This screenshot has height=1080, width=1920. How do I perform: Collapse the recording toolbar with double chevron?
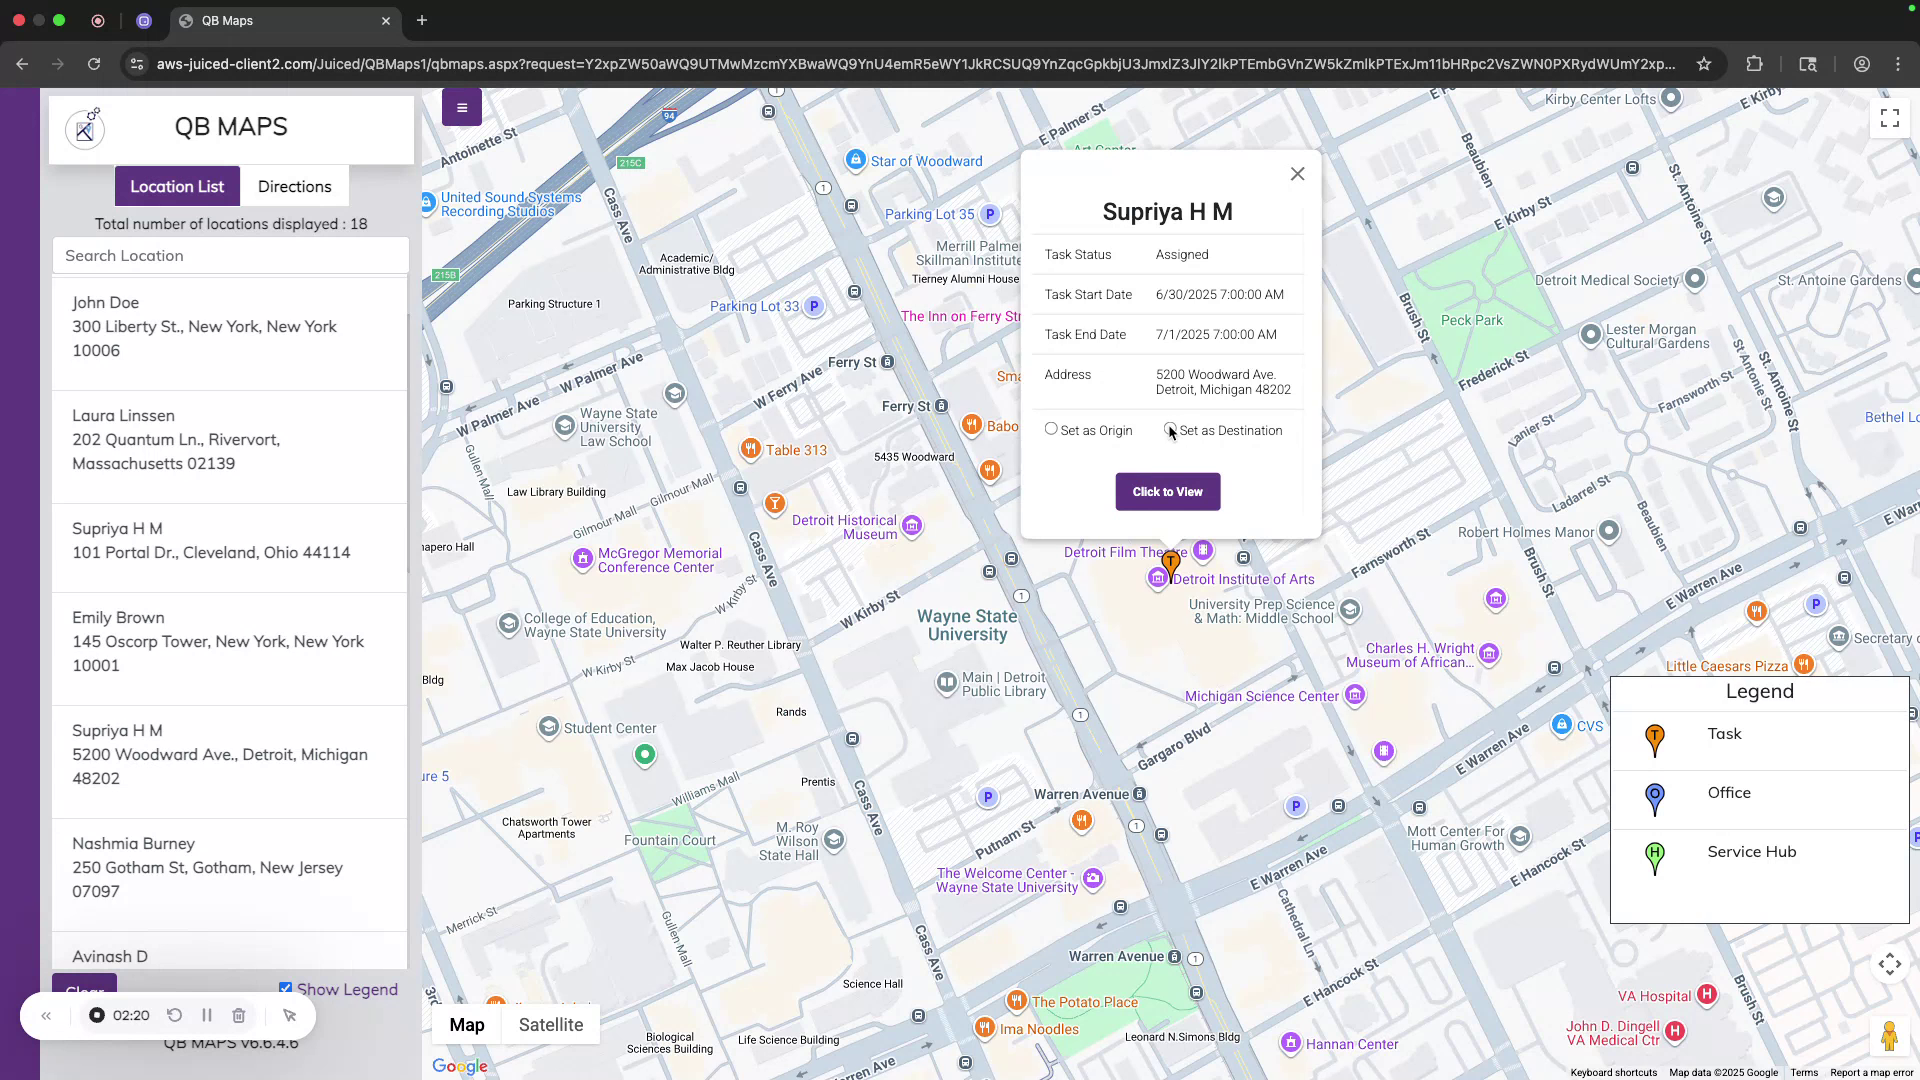tap(46, 1015)
